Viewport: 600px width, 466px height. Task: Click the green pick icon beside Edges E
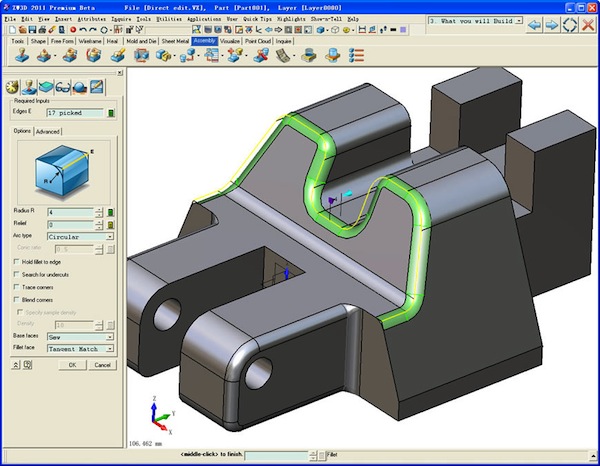(x=111, y=113)
